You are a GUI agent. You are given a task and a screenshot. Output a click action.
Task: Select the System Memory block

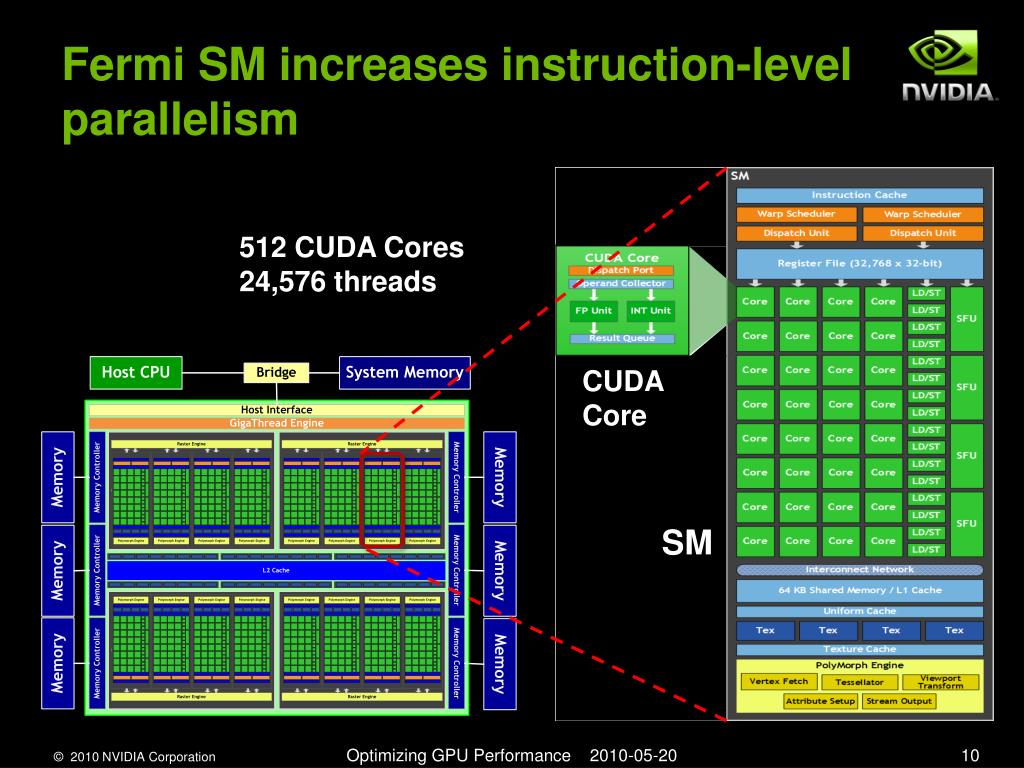(x=404, y=372)
